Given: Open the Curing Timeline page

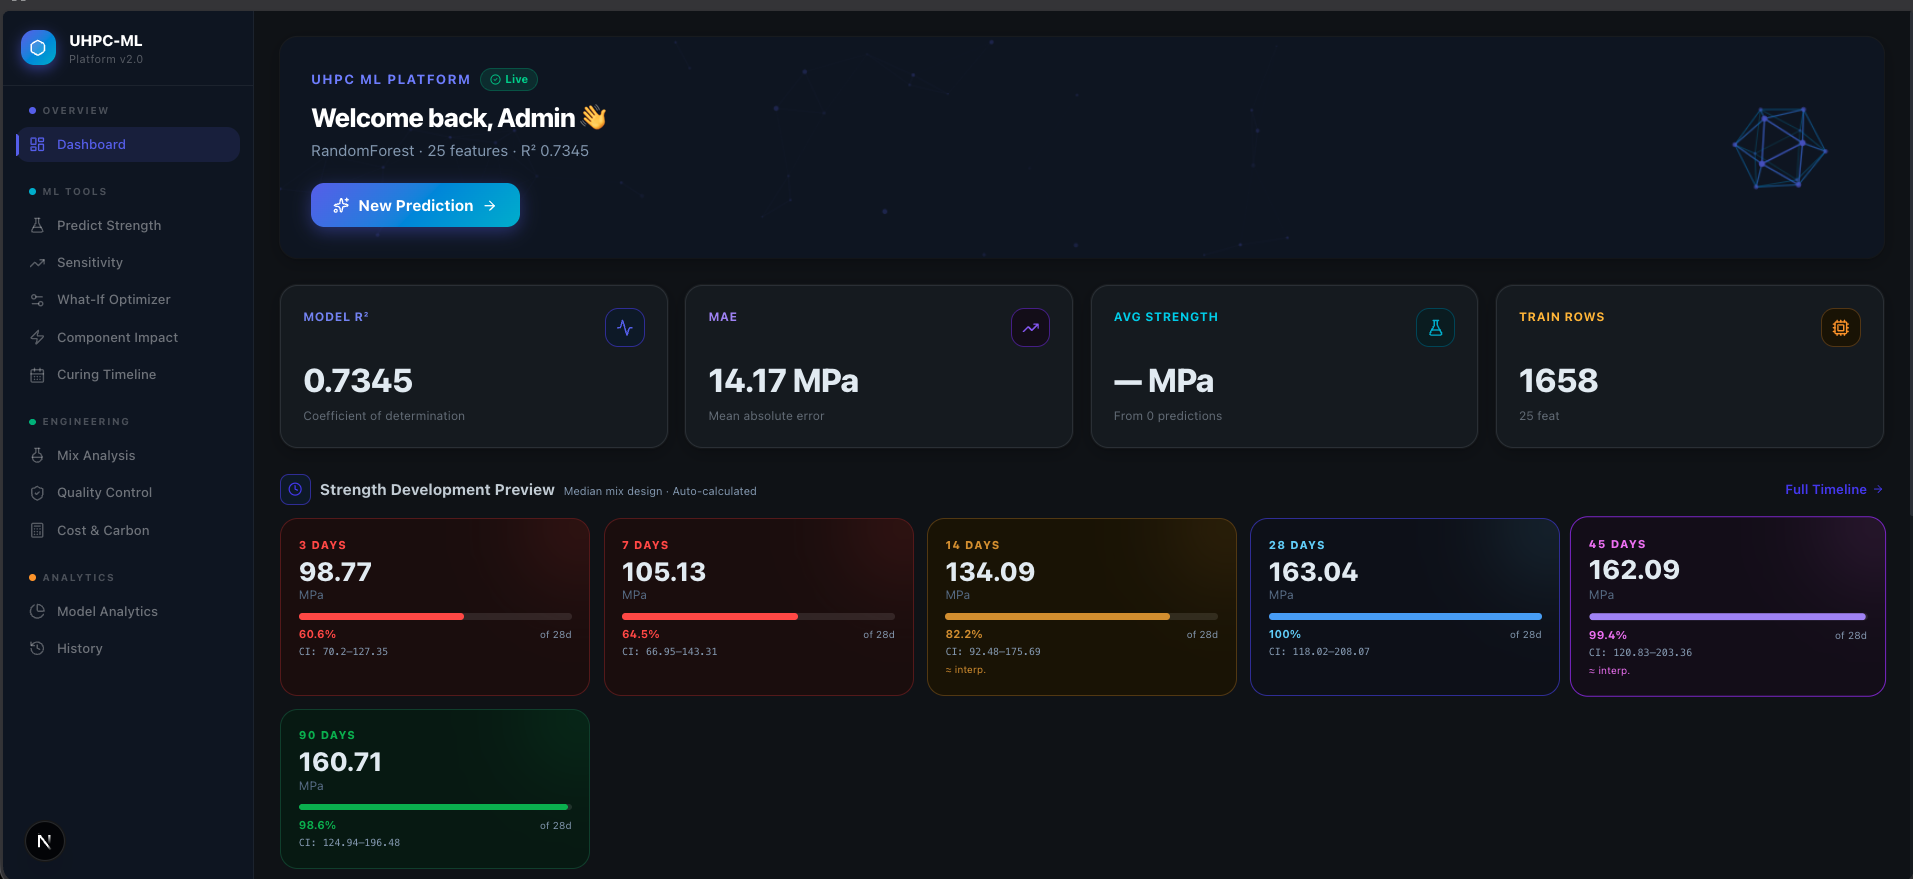Looking at the screenshot, I should [106, 375].
